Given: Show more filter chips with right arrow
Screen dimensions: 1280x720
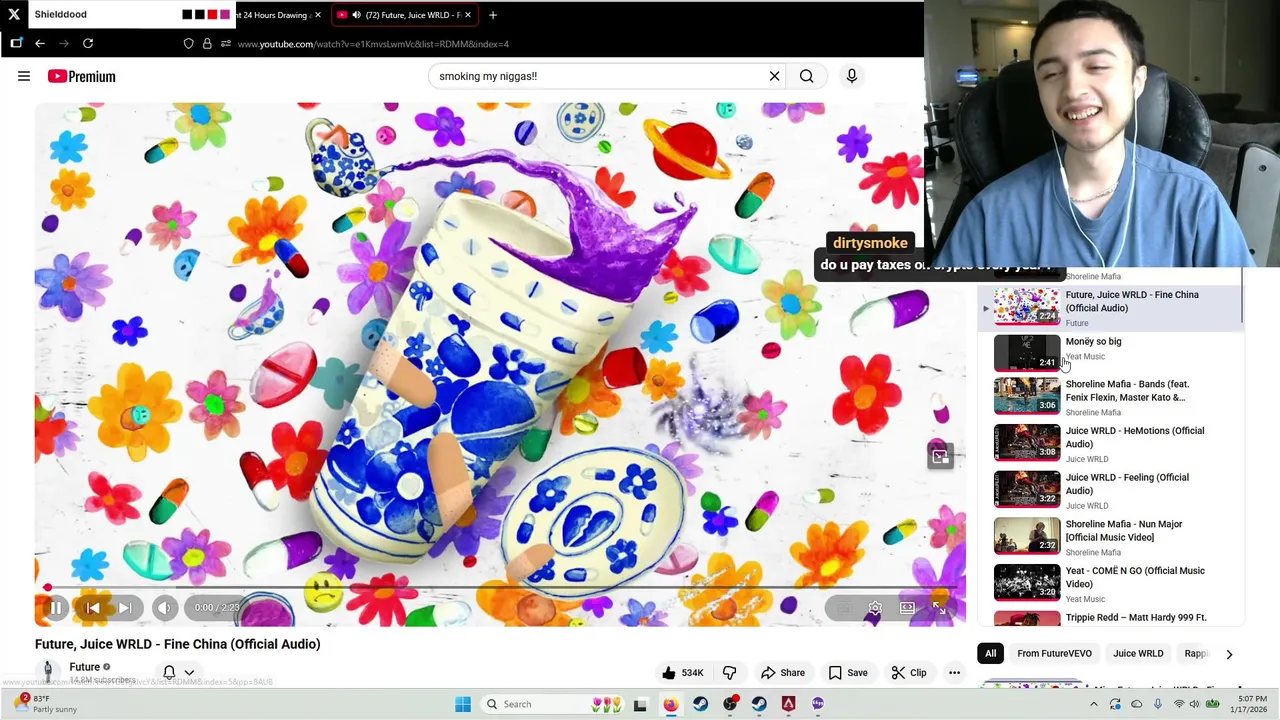Looking at the screenshot, I should tap(1229, 654).
